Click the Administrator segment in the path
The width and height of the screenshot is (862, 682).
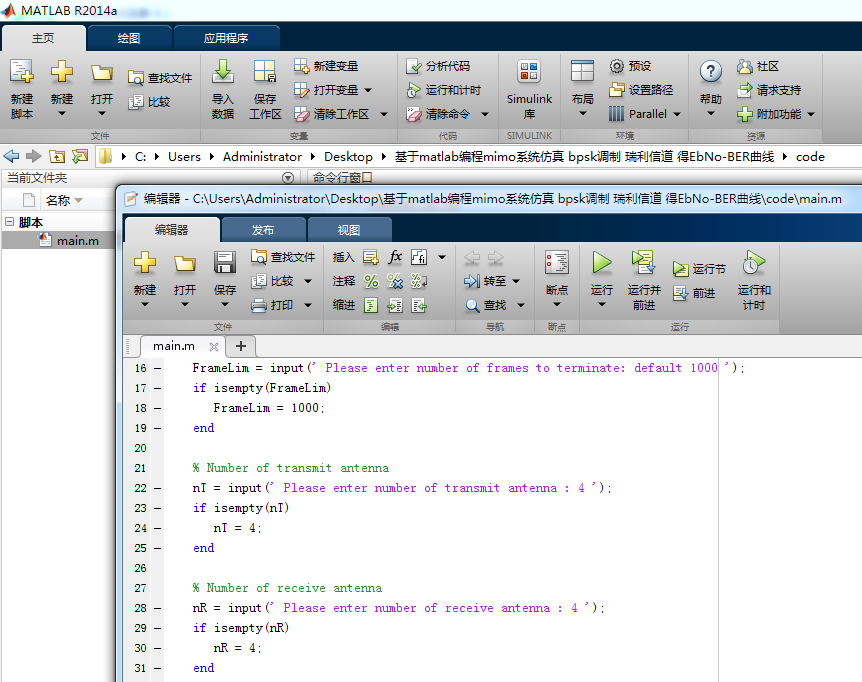(x=262, y=157)
